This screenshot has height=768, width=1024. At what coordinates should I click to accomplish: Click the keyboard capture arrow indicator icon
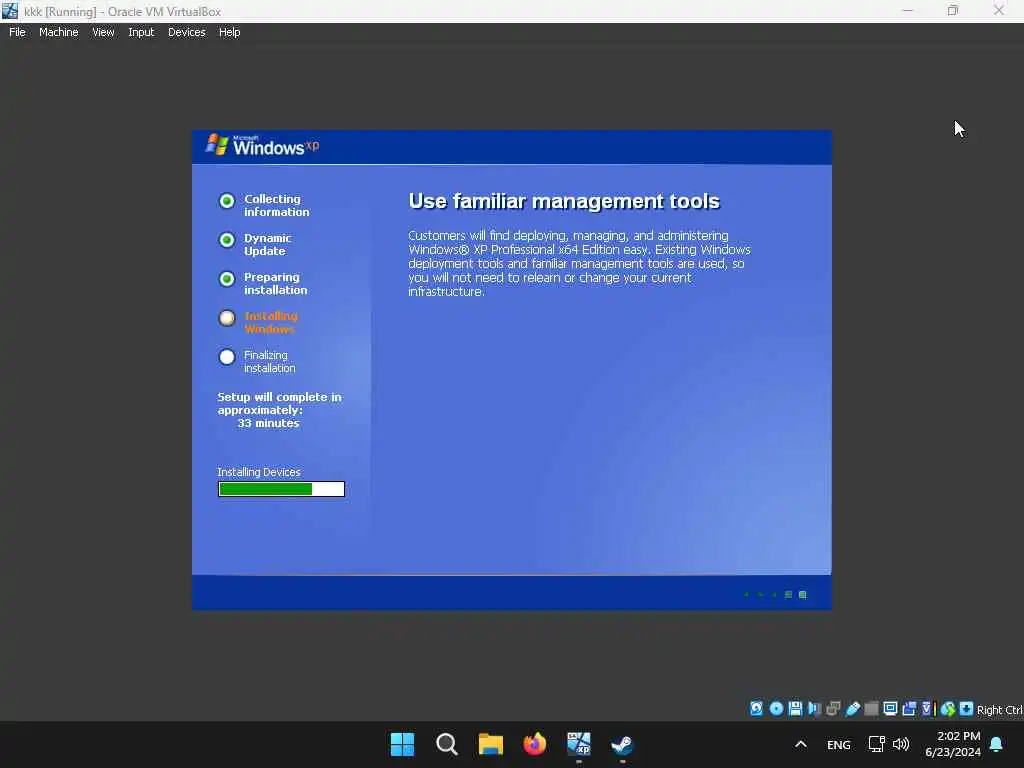pos(967,709)
